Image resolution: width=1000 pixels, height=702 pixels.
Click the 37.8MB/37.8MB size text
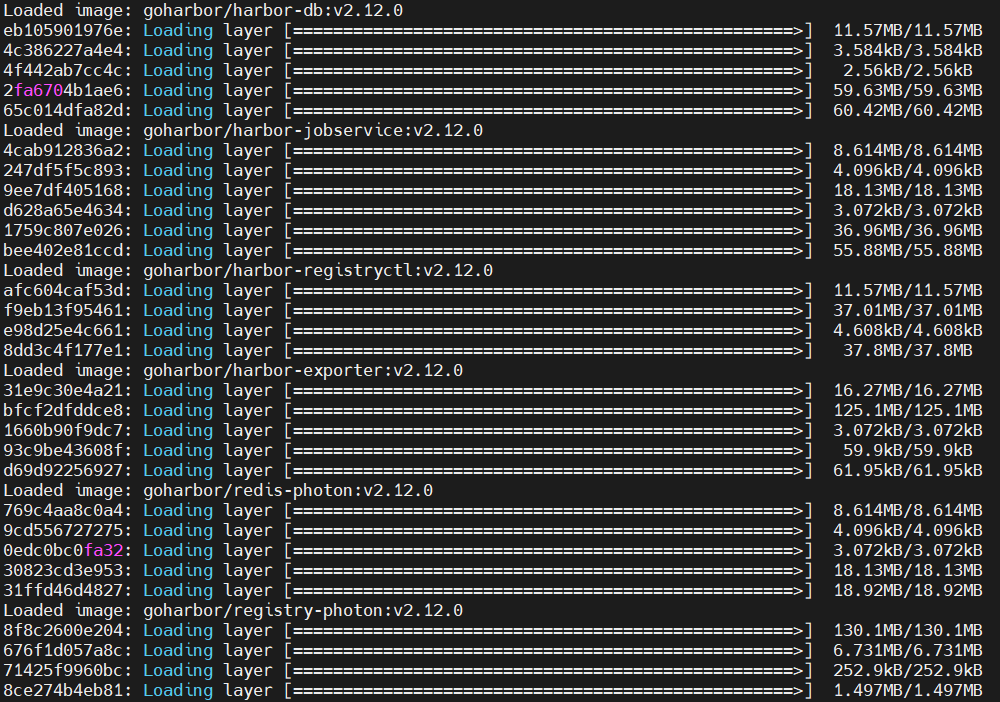click(x=907, y=350)
